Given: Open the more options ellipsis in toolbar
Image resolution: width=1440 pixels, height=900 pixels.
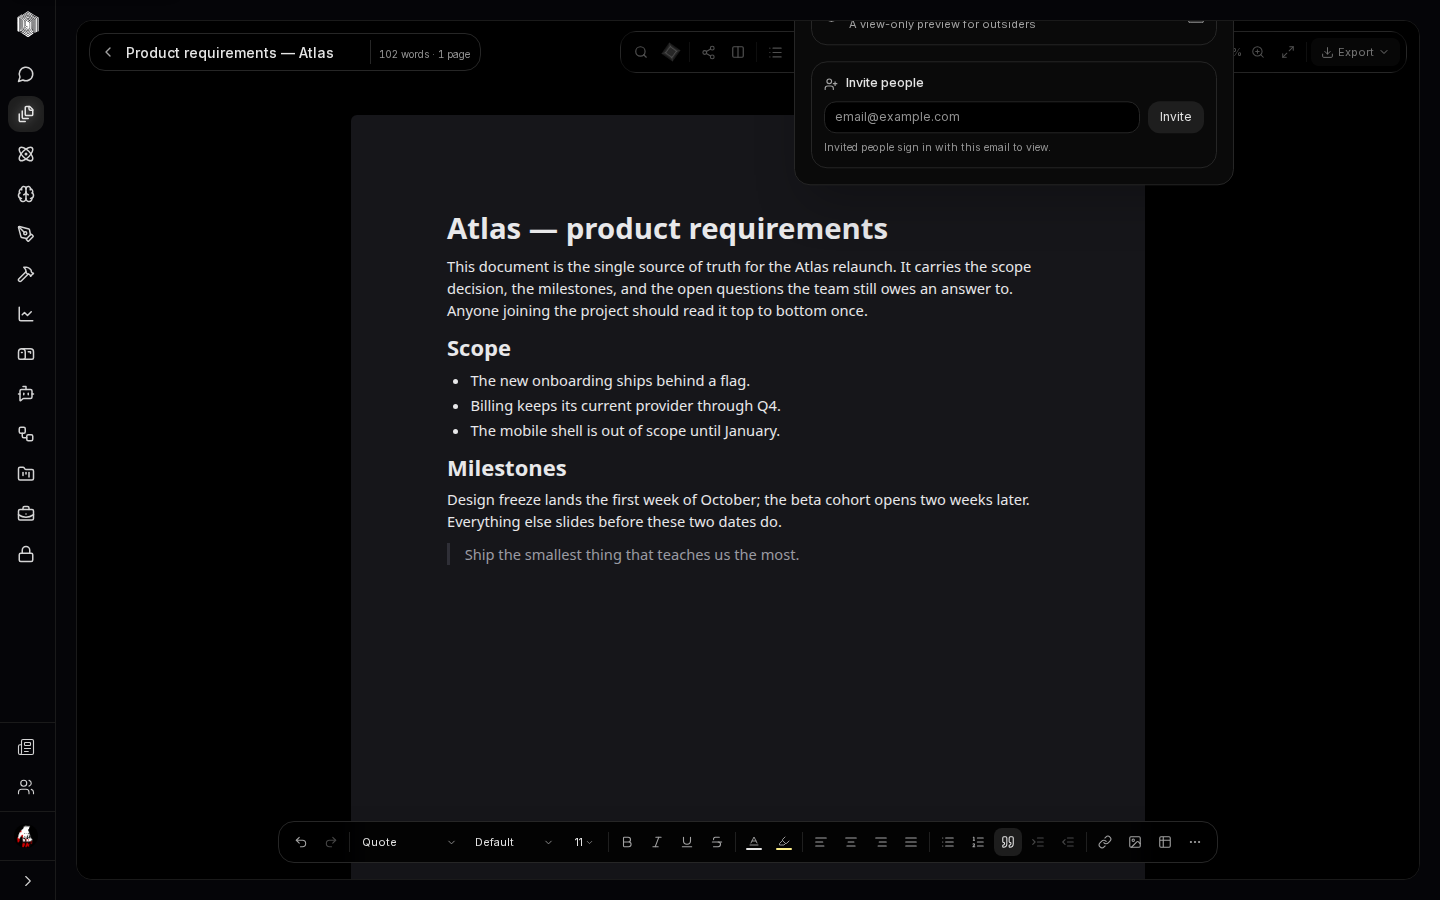Looking at the screenshot, I should [x=1195, y=842].
